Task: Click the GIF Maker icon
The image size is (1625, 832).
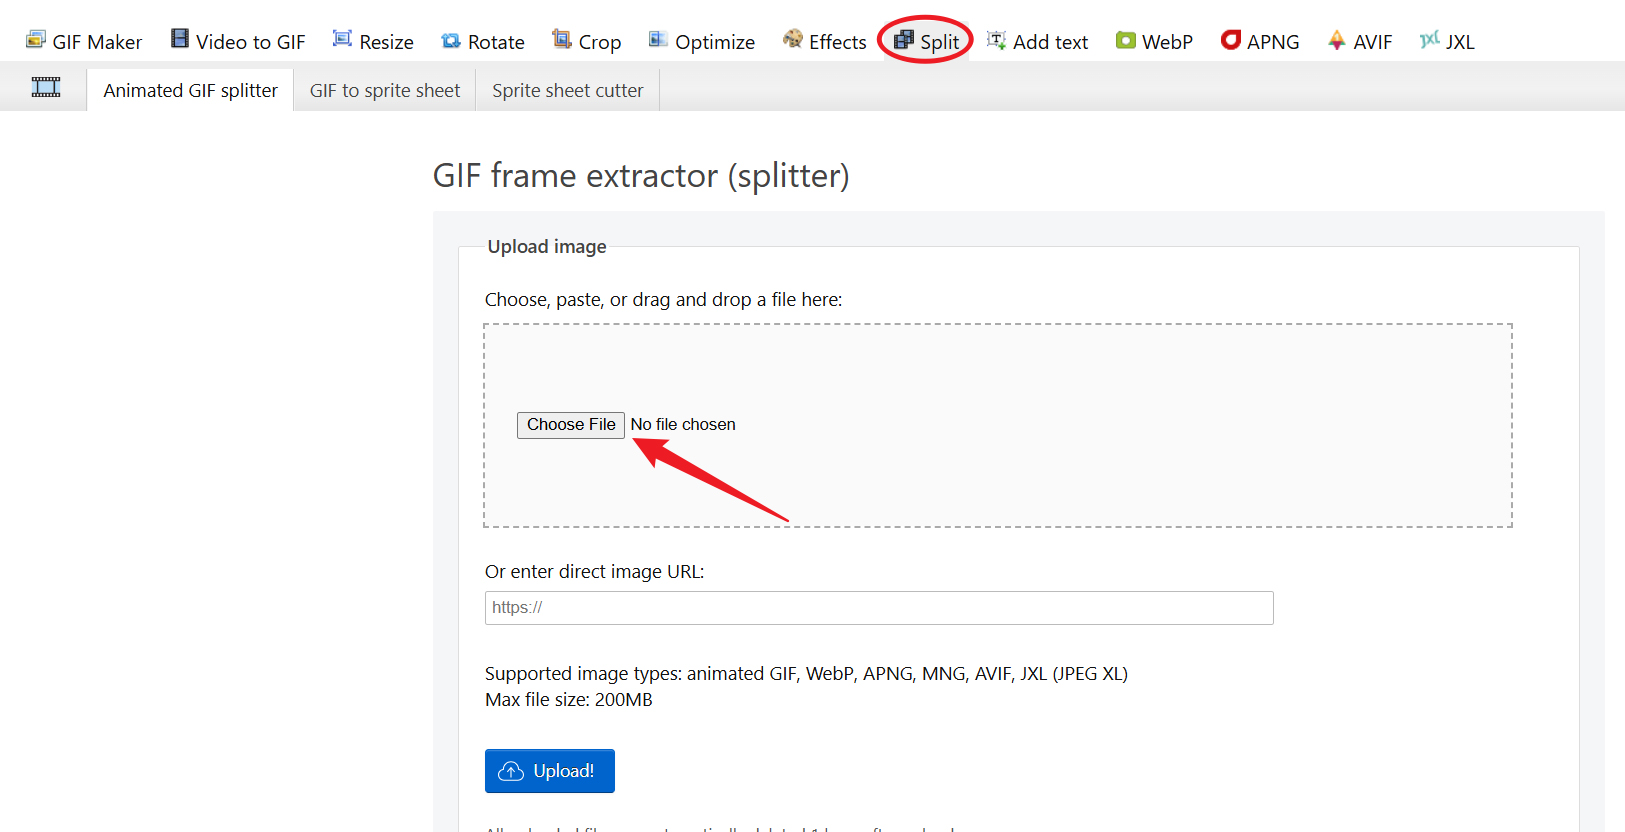Action: coord(36,40)
